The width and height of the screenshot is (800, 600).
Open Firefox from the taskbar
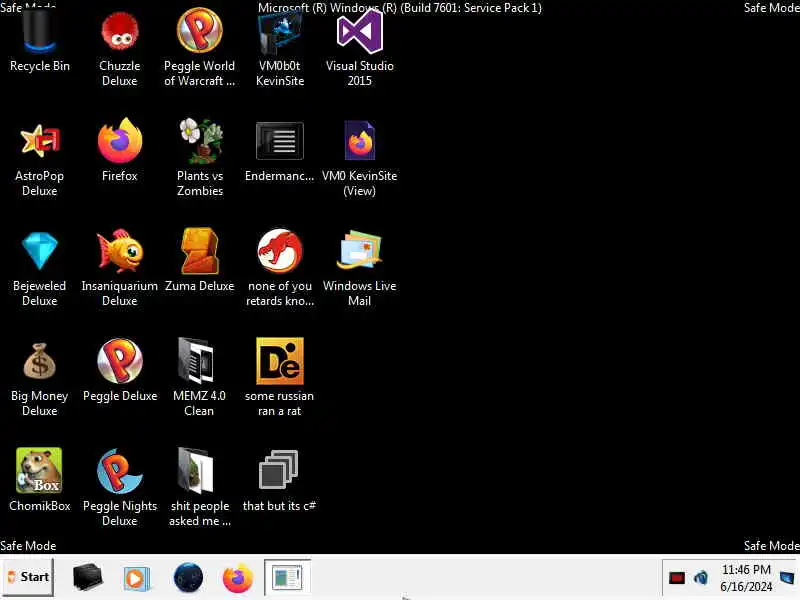[x=238, y=578]
